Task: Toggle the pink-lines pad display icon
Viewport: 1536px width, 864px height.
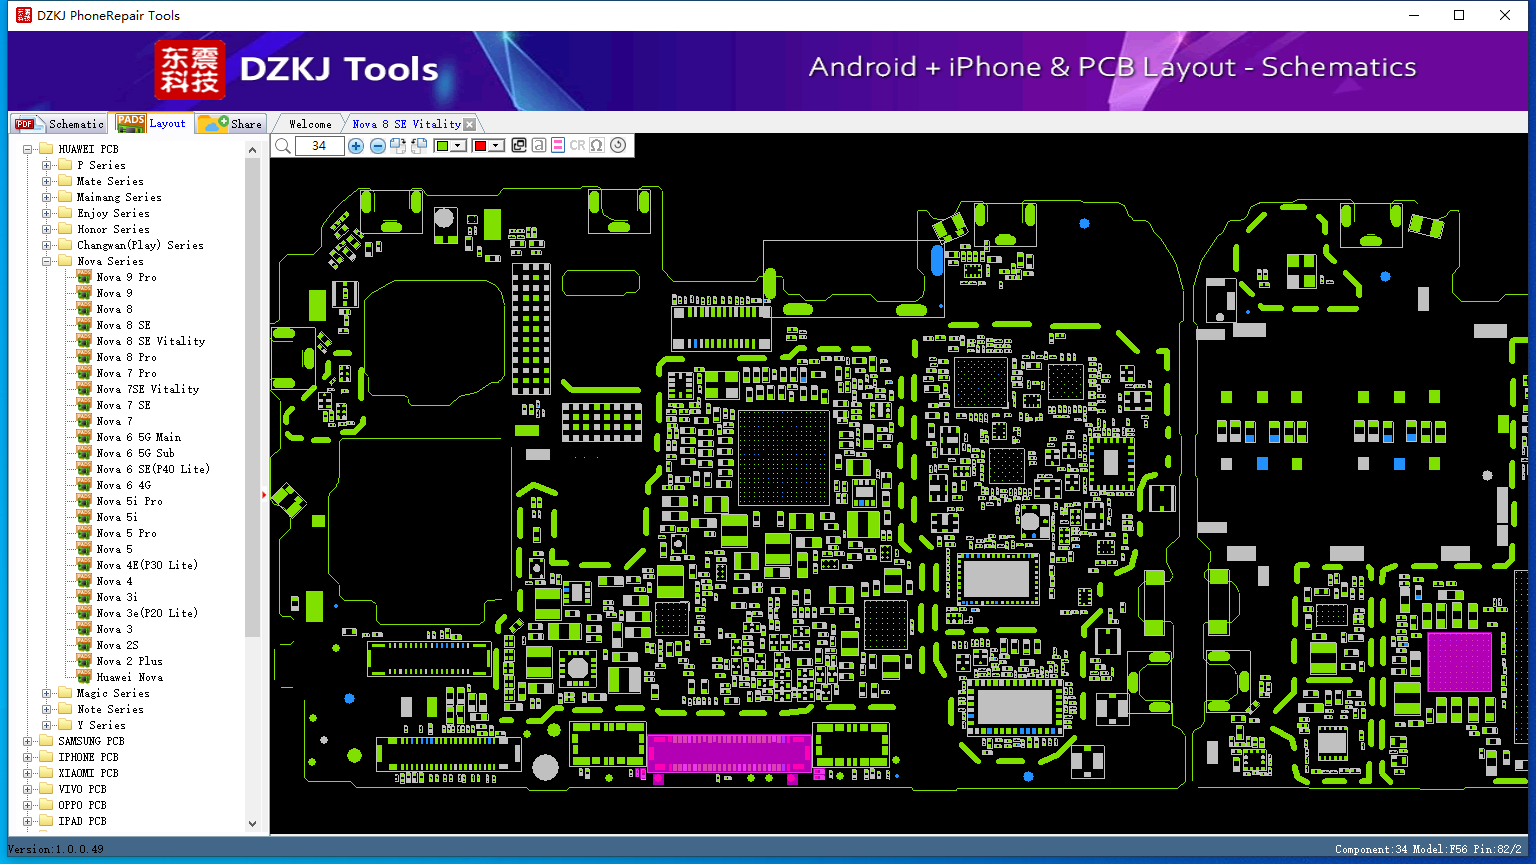Action: coord(558,146)
